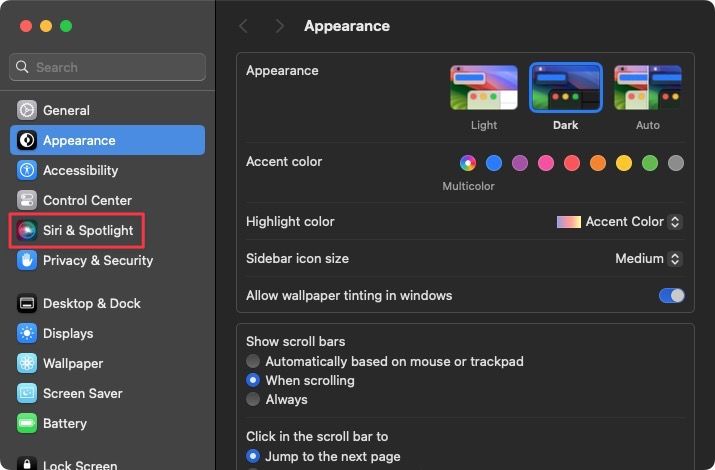The height and width of the screenshot is (470, 715).
Task: Open Siri & Spotlight icon
Action: [x=26, y=230]
